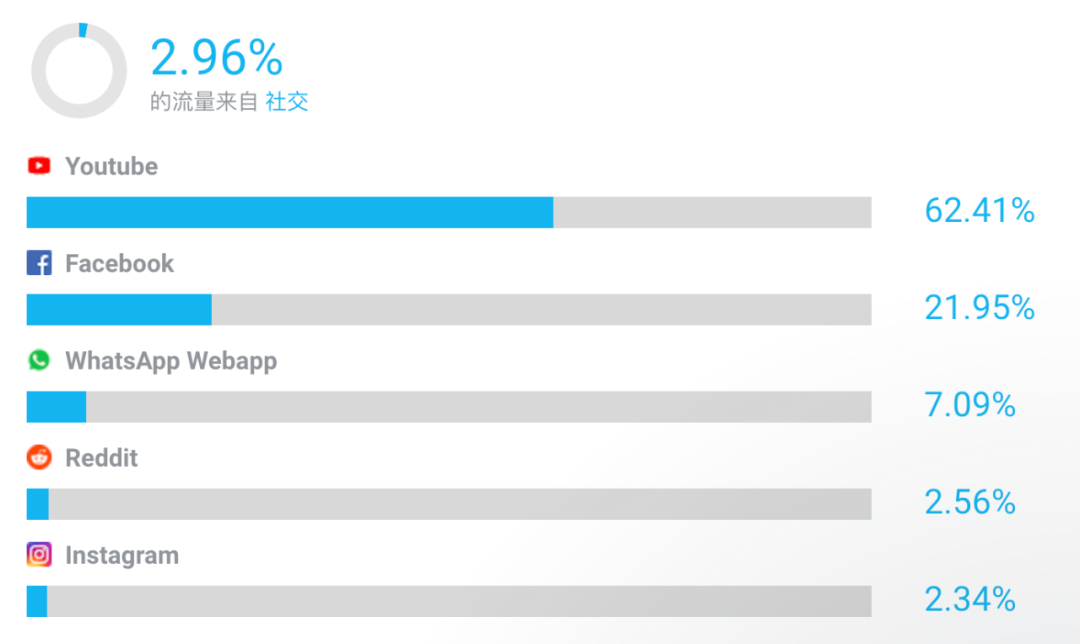Click the Facebook logo icon
The height and width of the screenshot is (644, 1080).
pos(39,262)
